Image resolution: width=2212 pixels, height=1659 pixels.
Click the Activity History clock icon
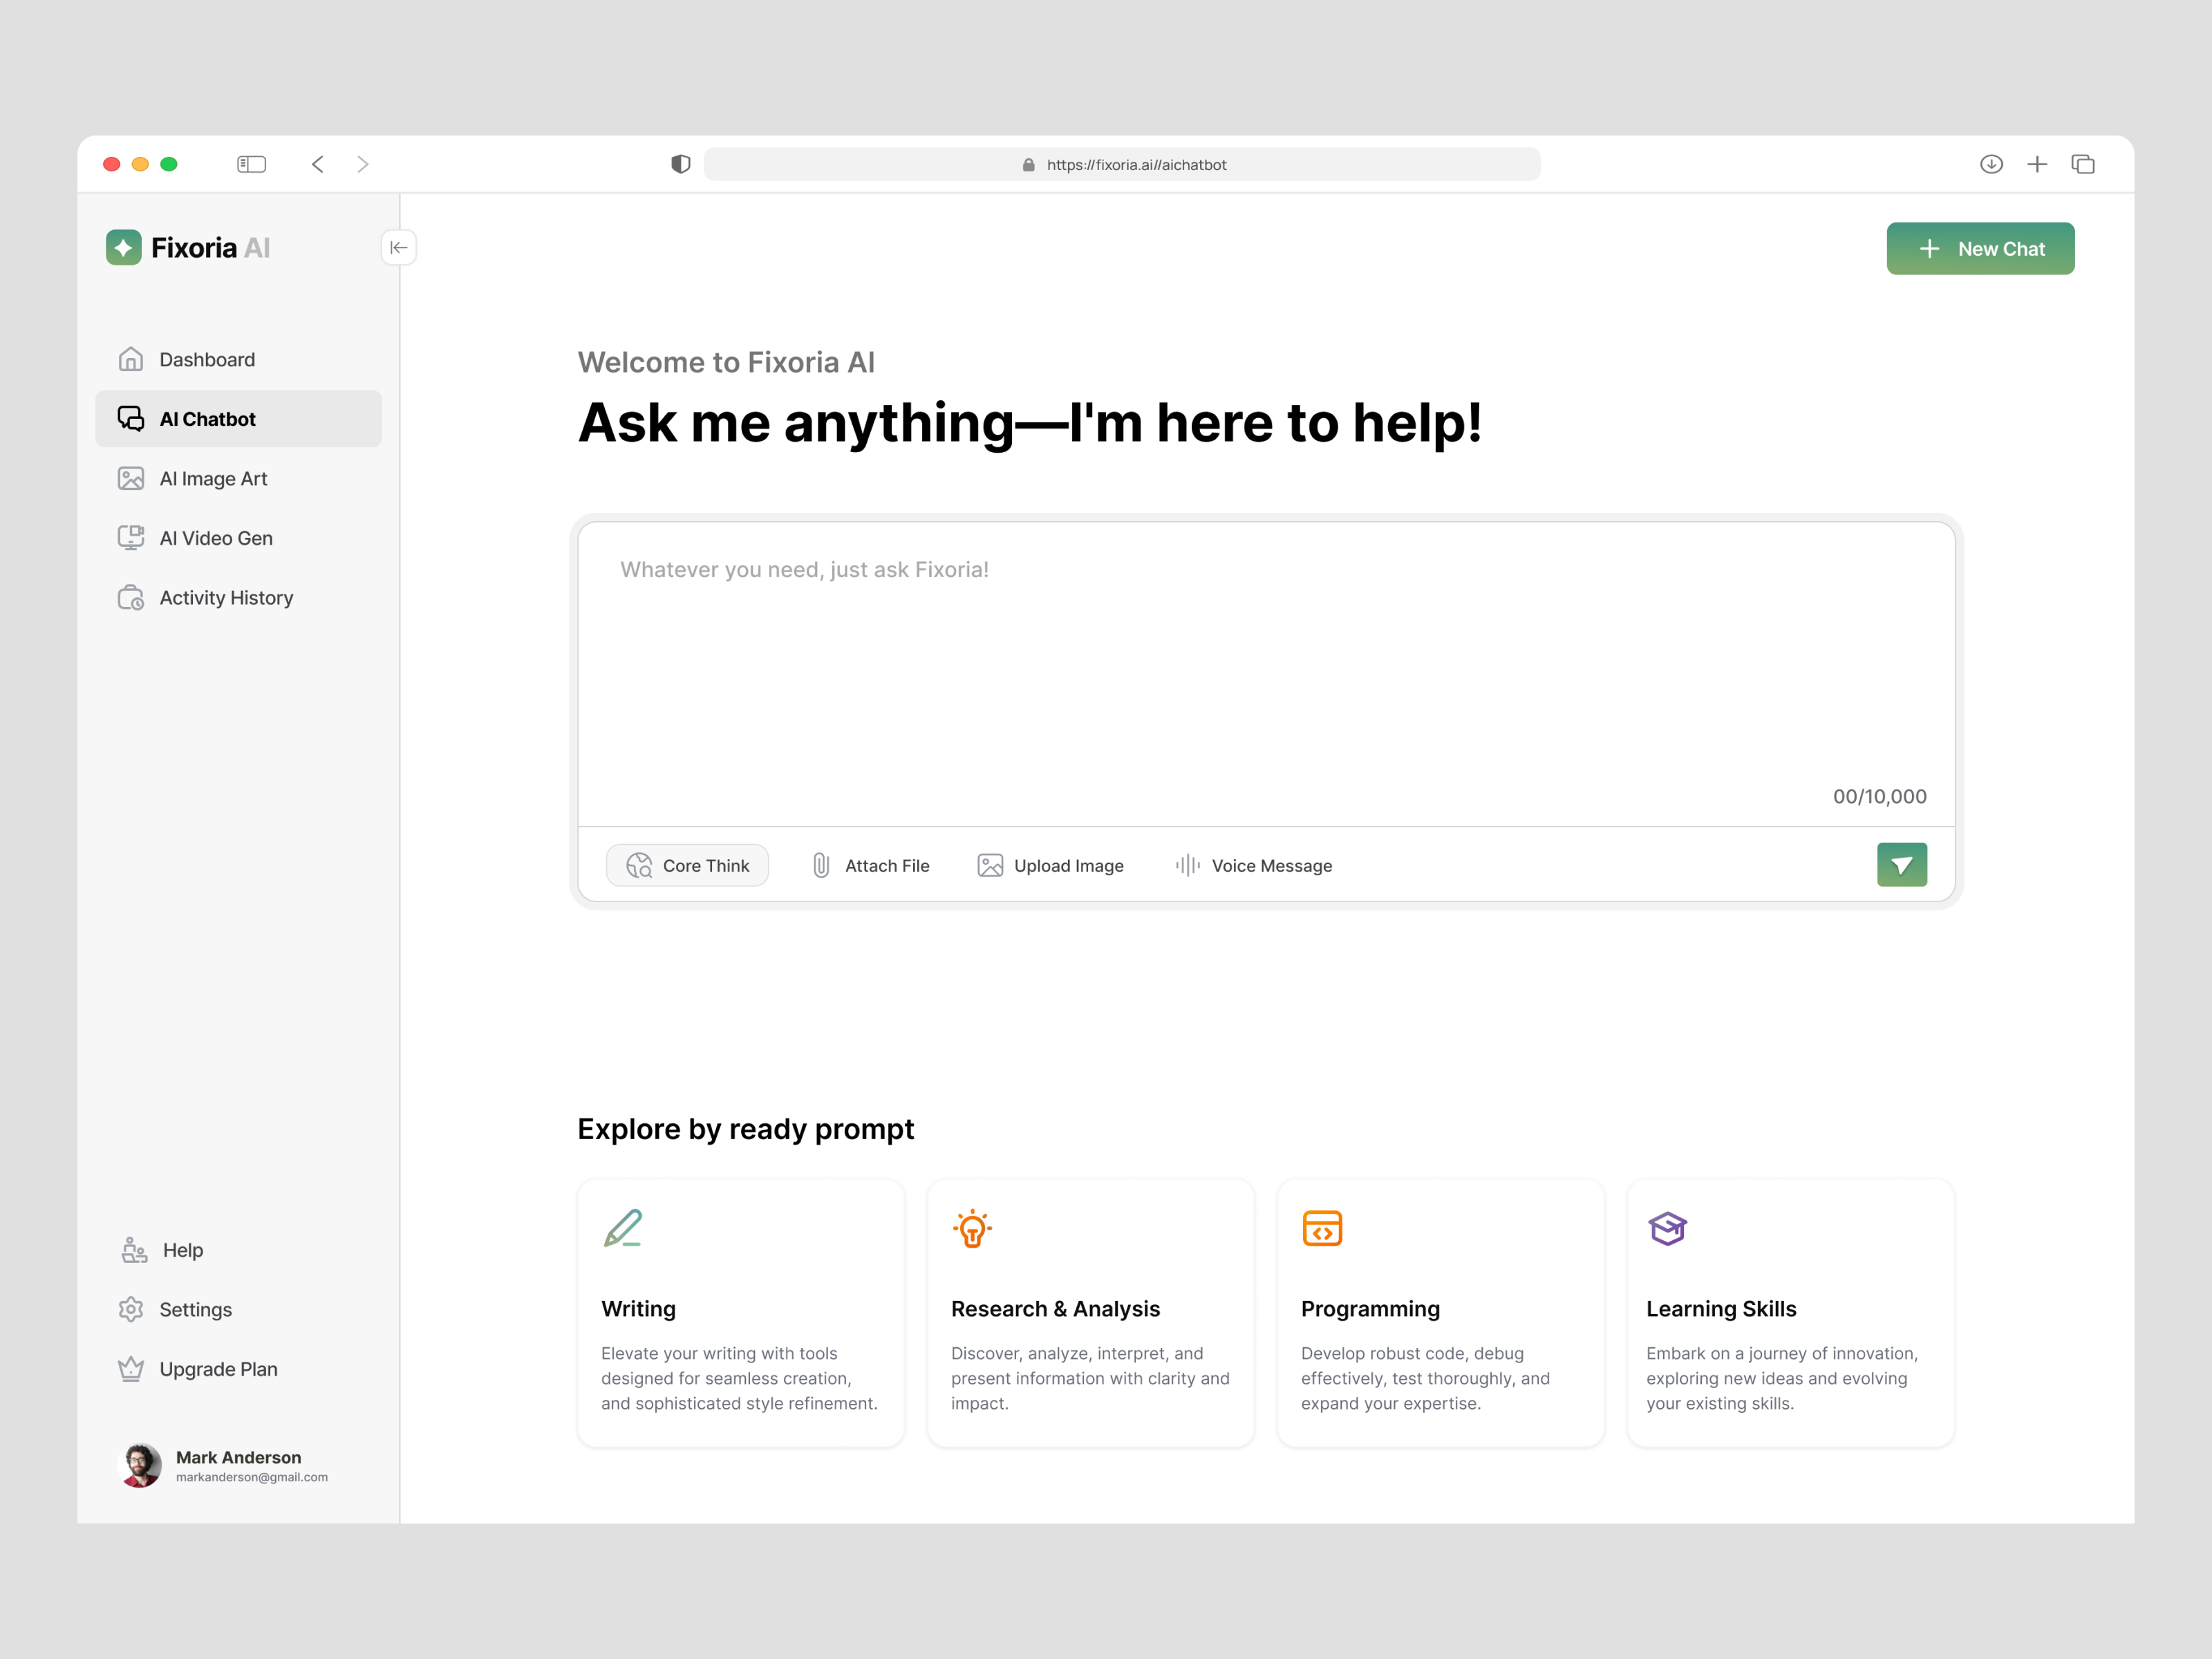coord(131,598)
